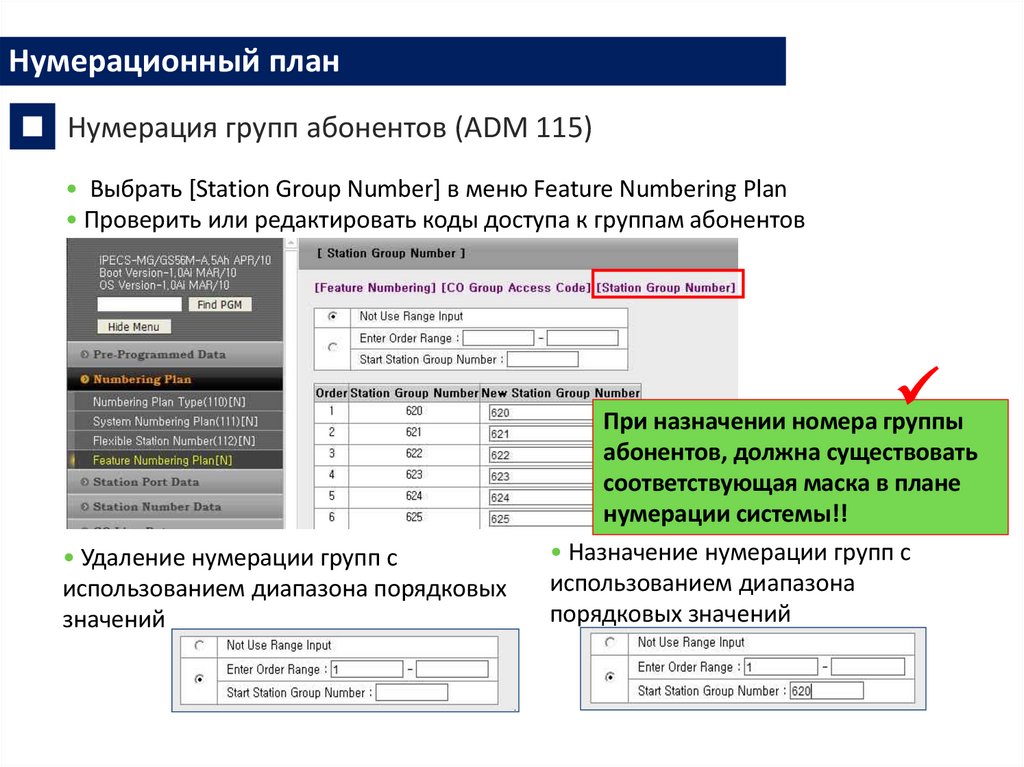Click the Order column header
1024x767 pixels.
pyautogui.click(x=331, y=393)
